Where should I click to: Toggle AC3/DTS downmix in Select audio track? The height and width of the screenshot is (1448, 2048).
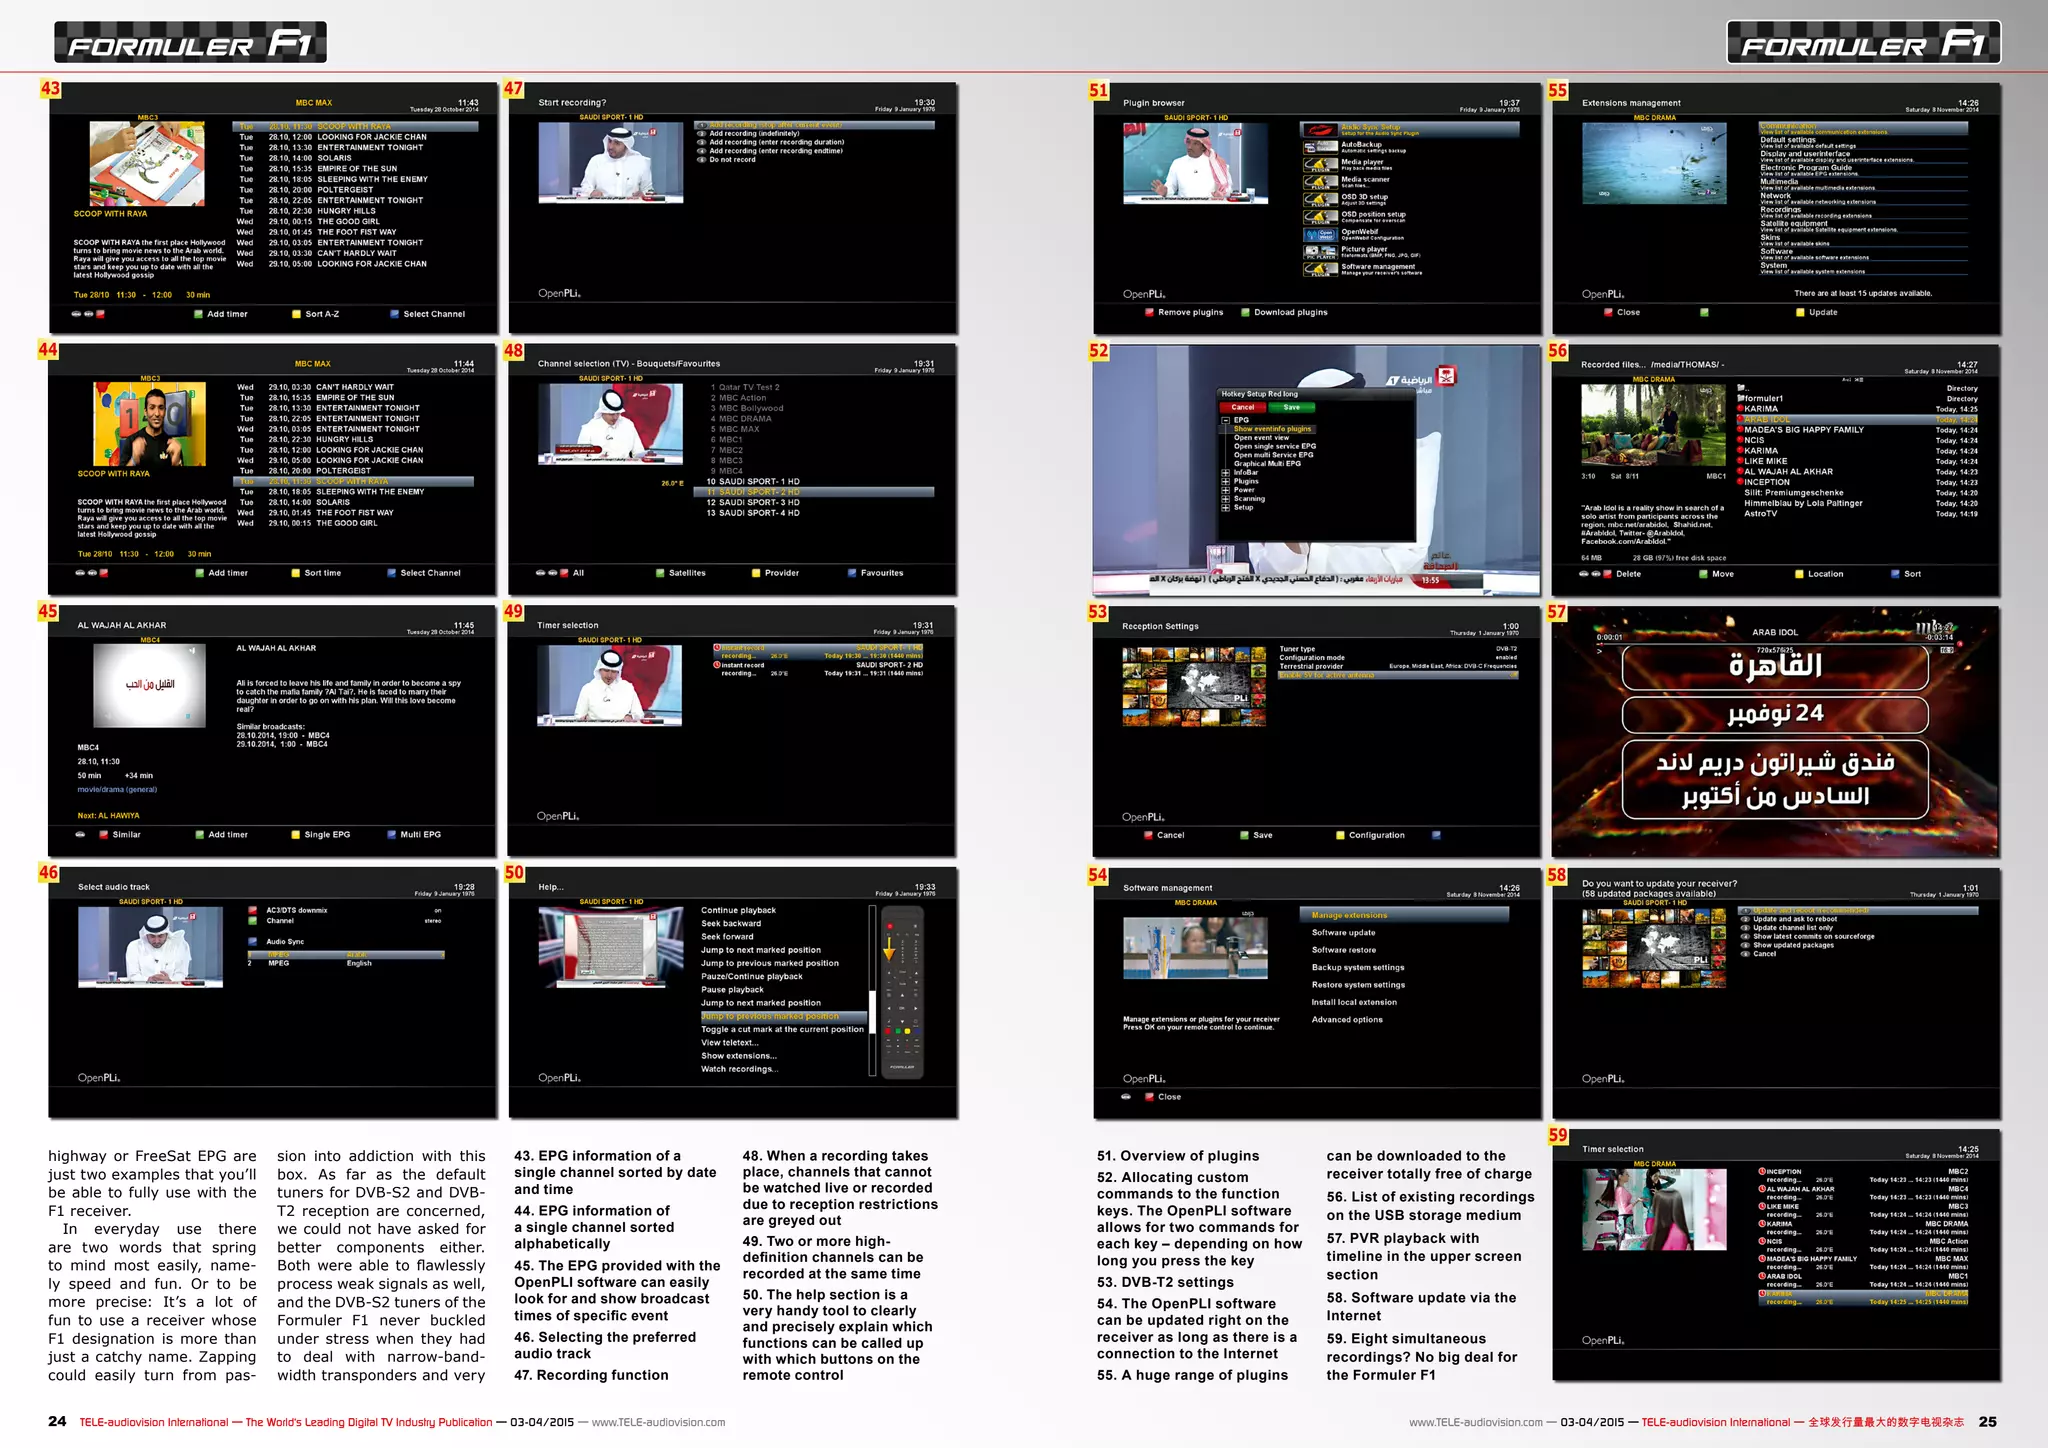coord(346,910)
